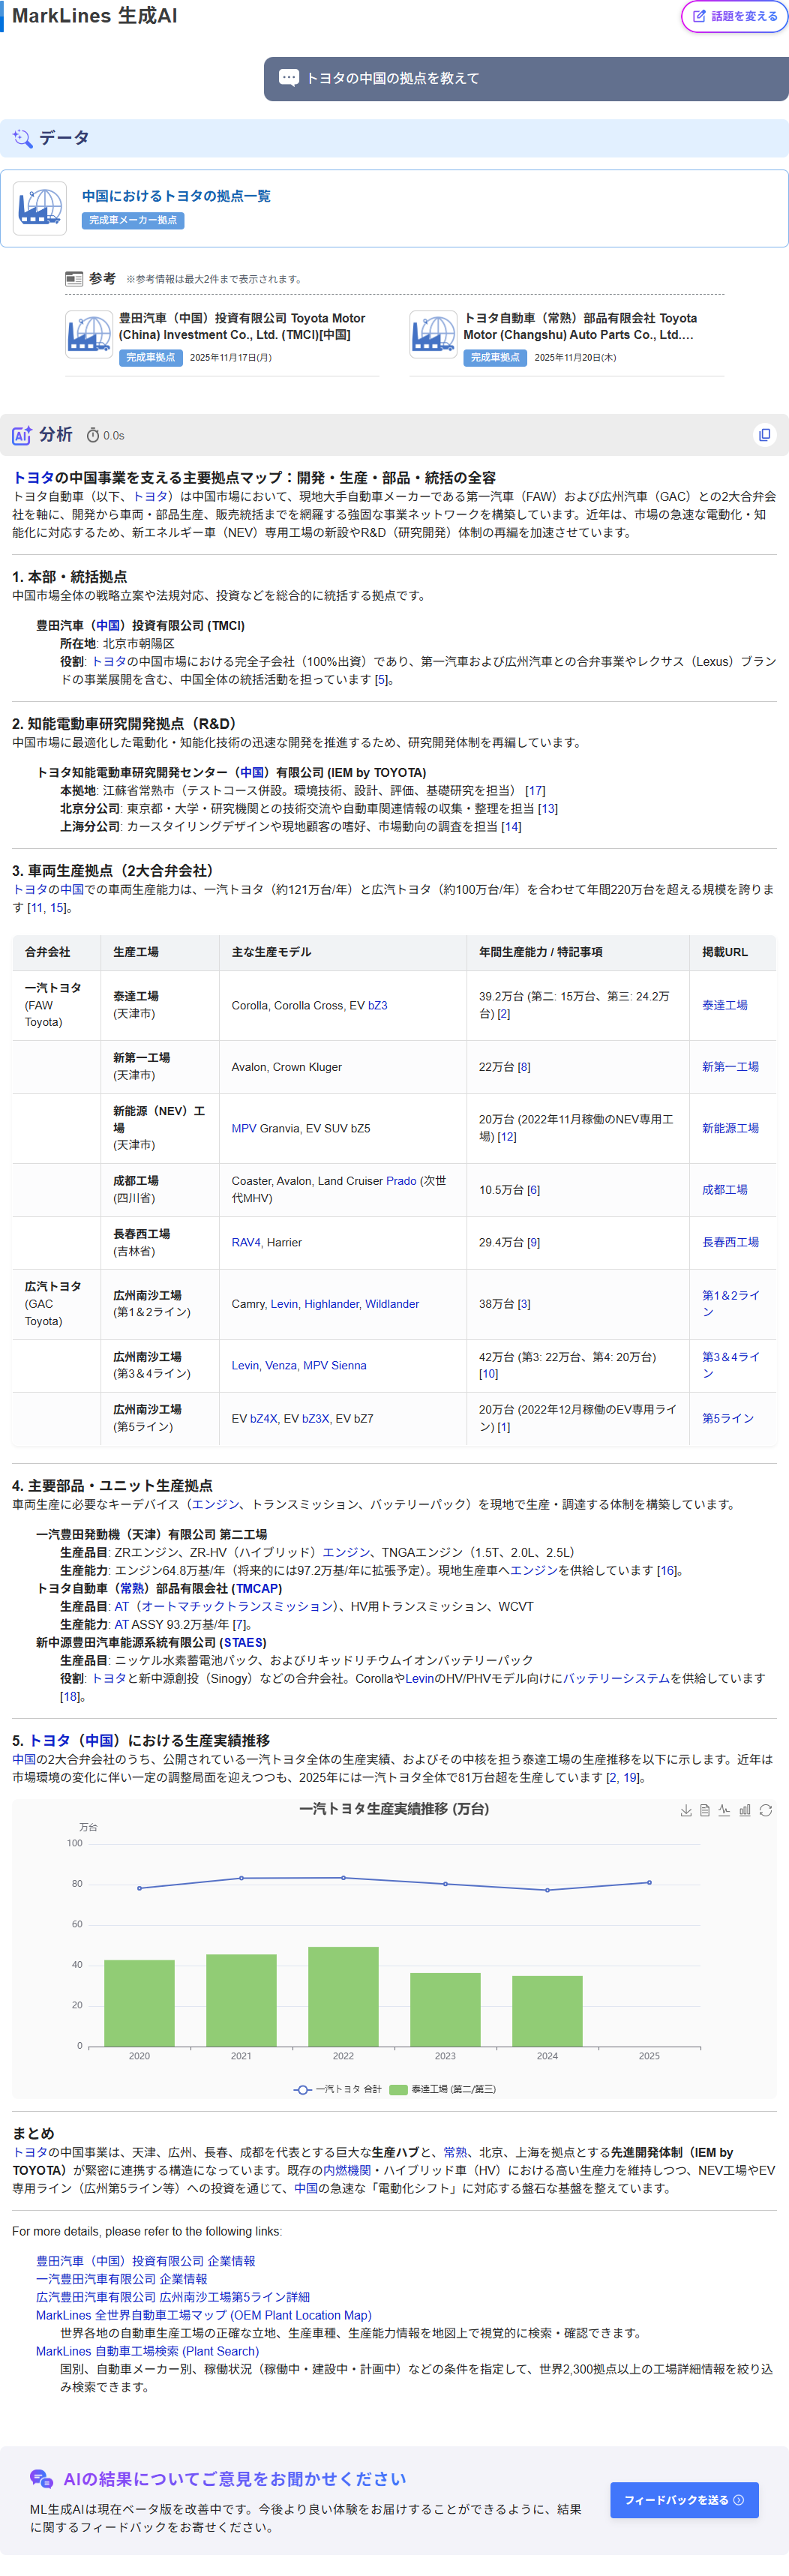Click the STAES link in parts section

[243, 1642]
